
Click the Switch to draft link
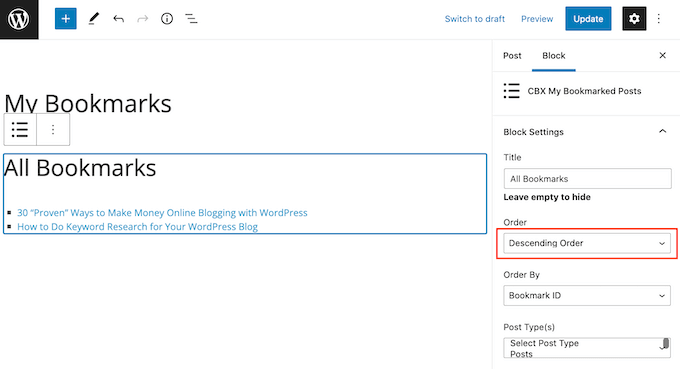[x=475, y=19]
